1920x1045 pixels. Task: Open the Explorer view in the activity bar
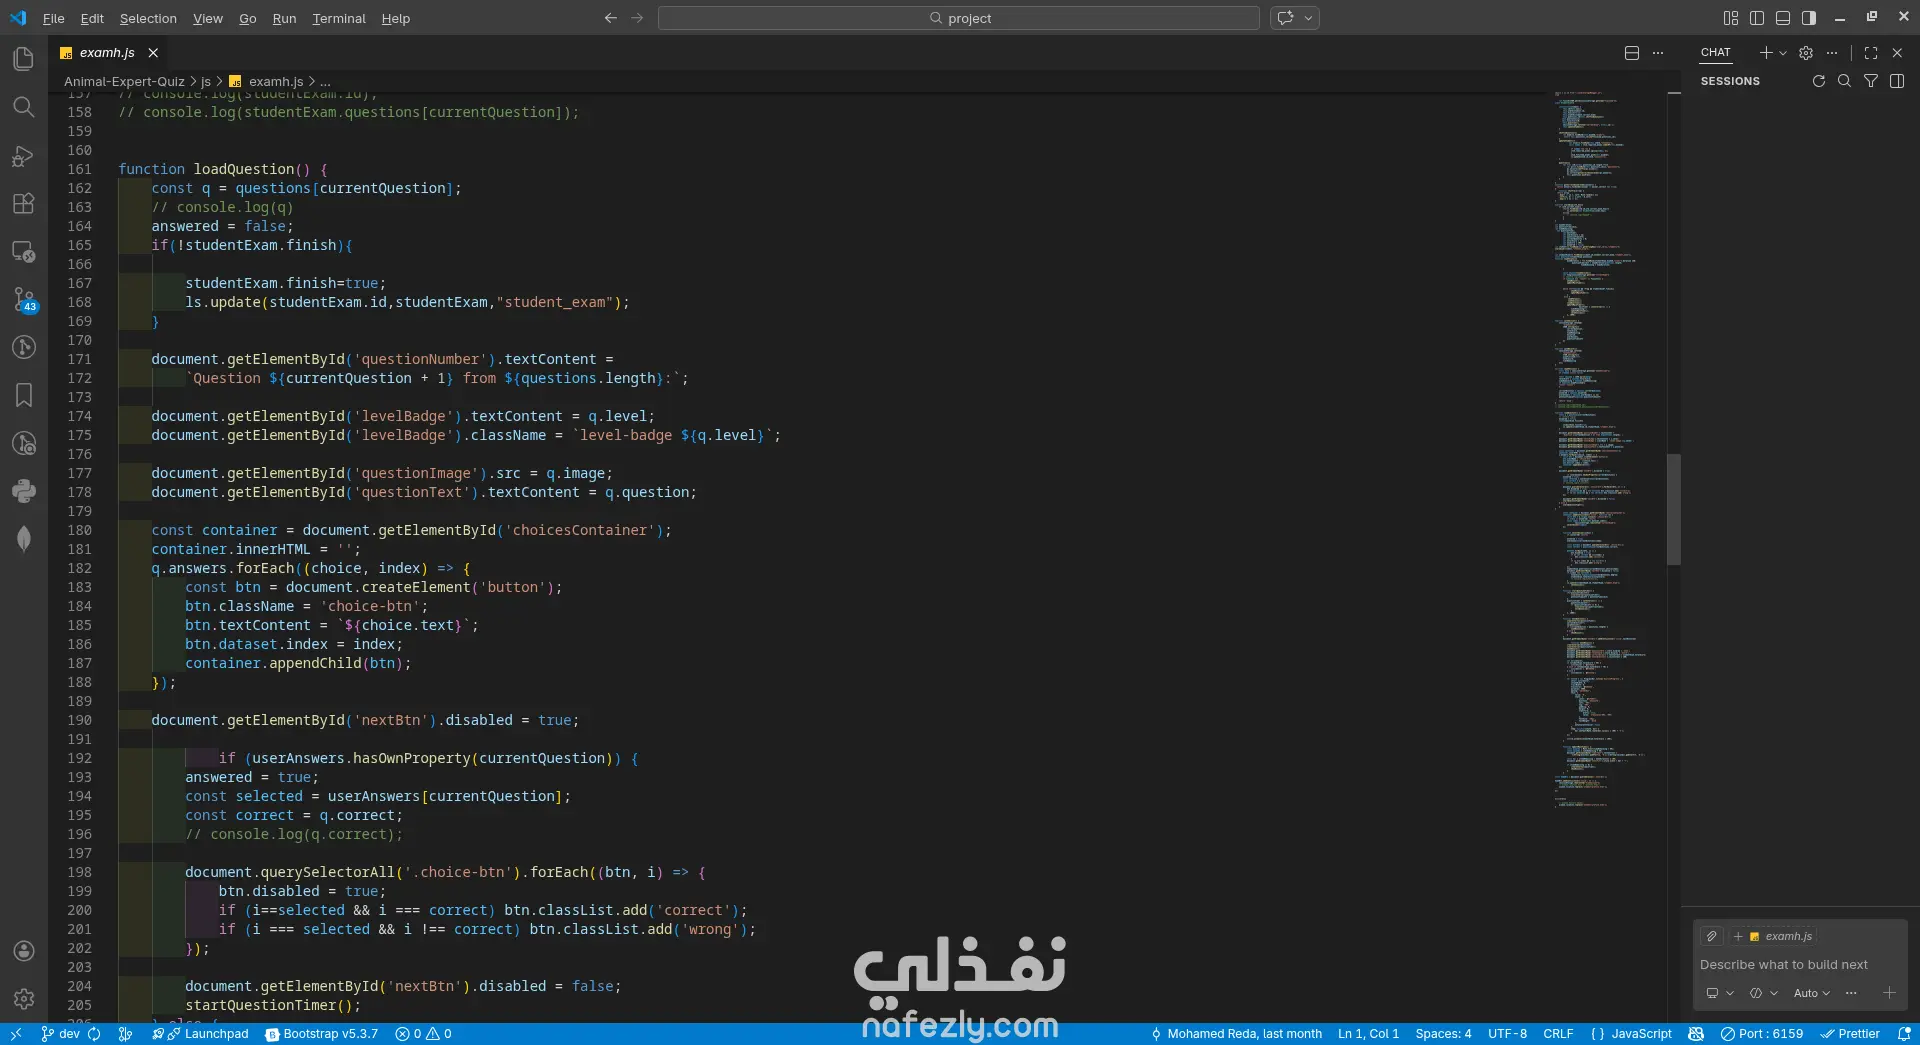(24, 59)
